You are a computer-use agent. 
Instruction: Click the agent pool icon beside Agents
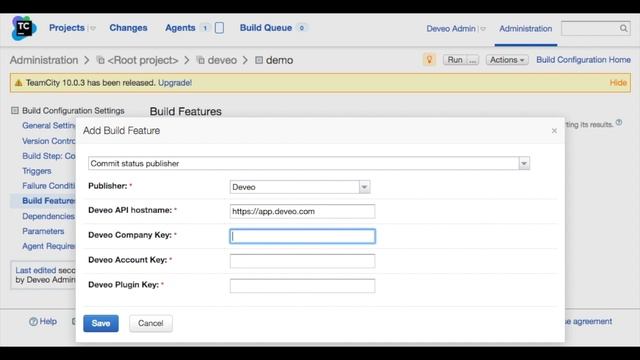[x=219, y=28]
